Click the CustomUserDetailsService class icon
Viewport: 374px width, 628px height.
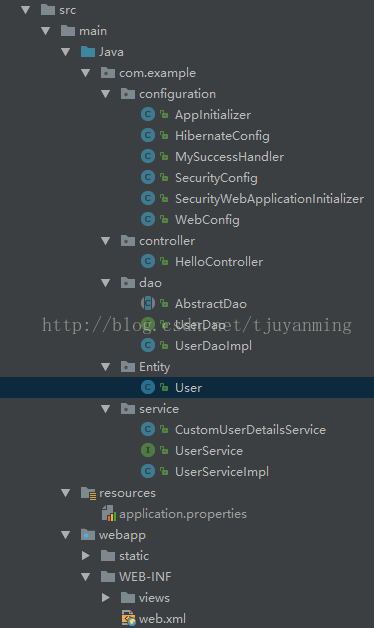tap(148, 429)
